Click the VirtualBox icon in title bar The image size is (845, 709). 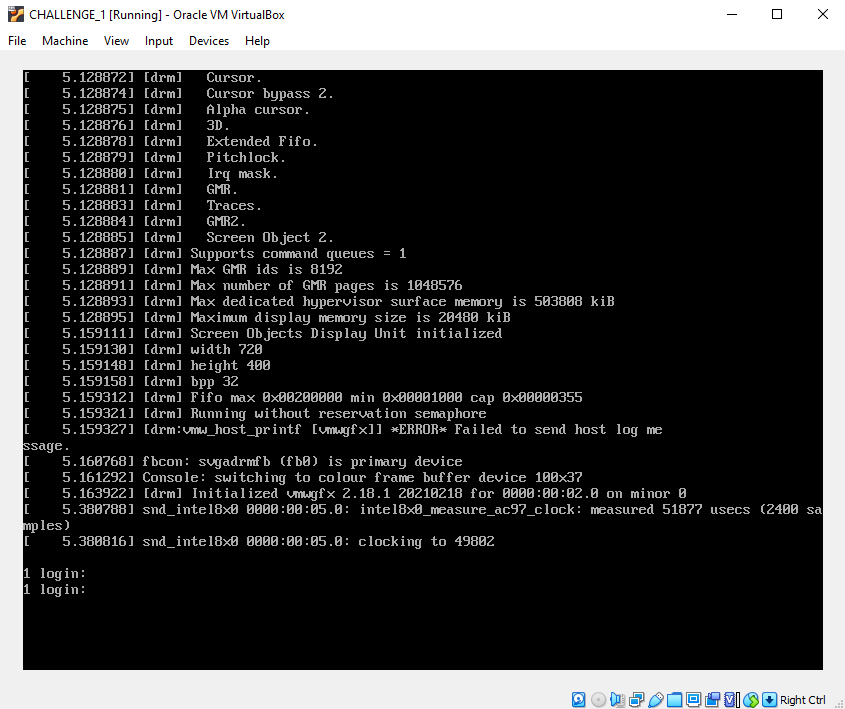[x=16, y=15]
